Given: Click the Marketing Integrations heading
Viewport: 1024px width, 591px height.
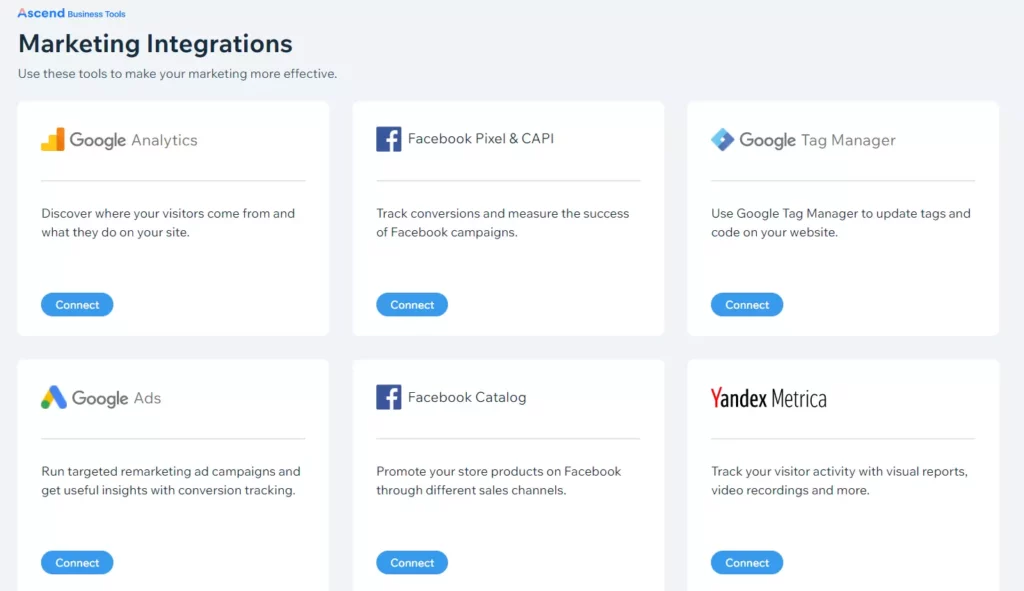Looking at the screenshot, I should (155, 44).
